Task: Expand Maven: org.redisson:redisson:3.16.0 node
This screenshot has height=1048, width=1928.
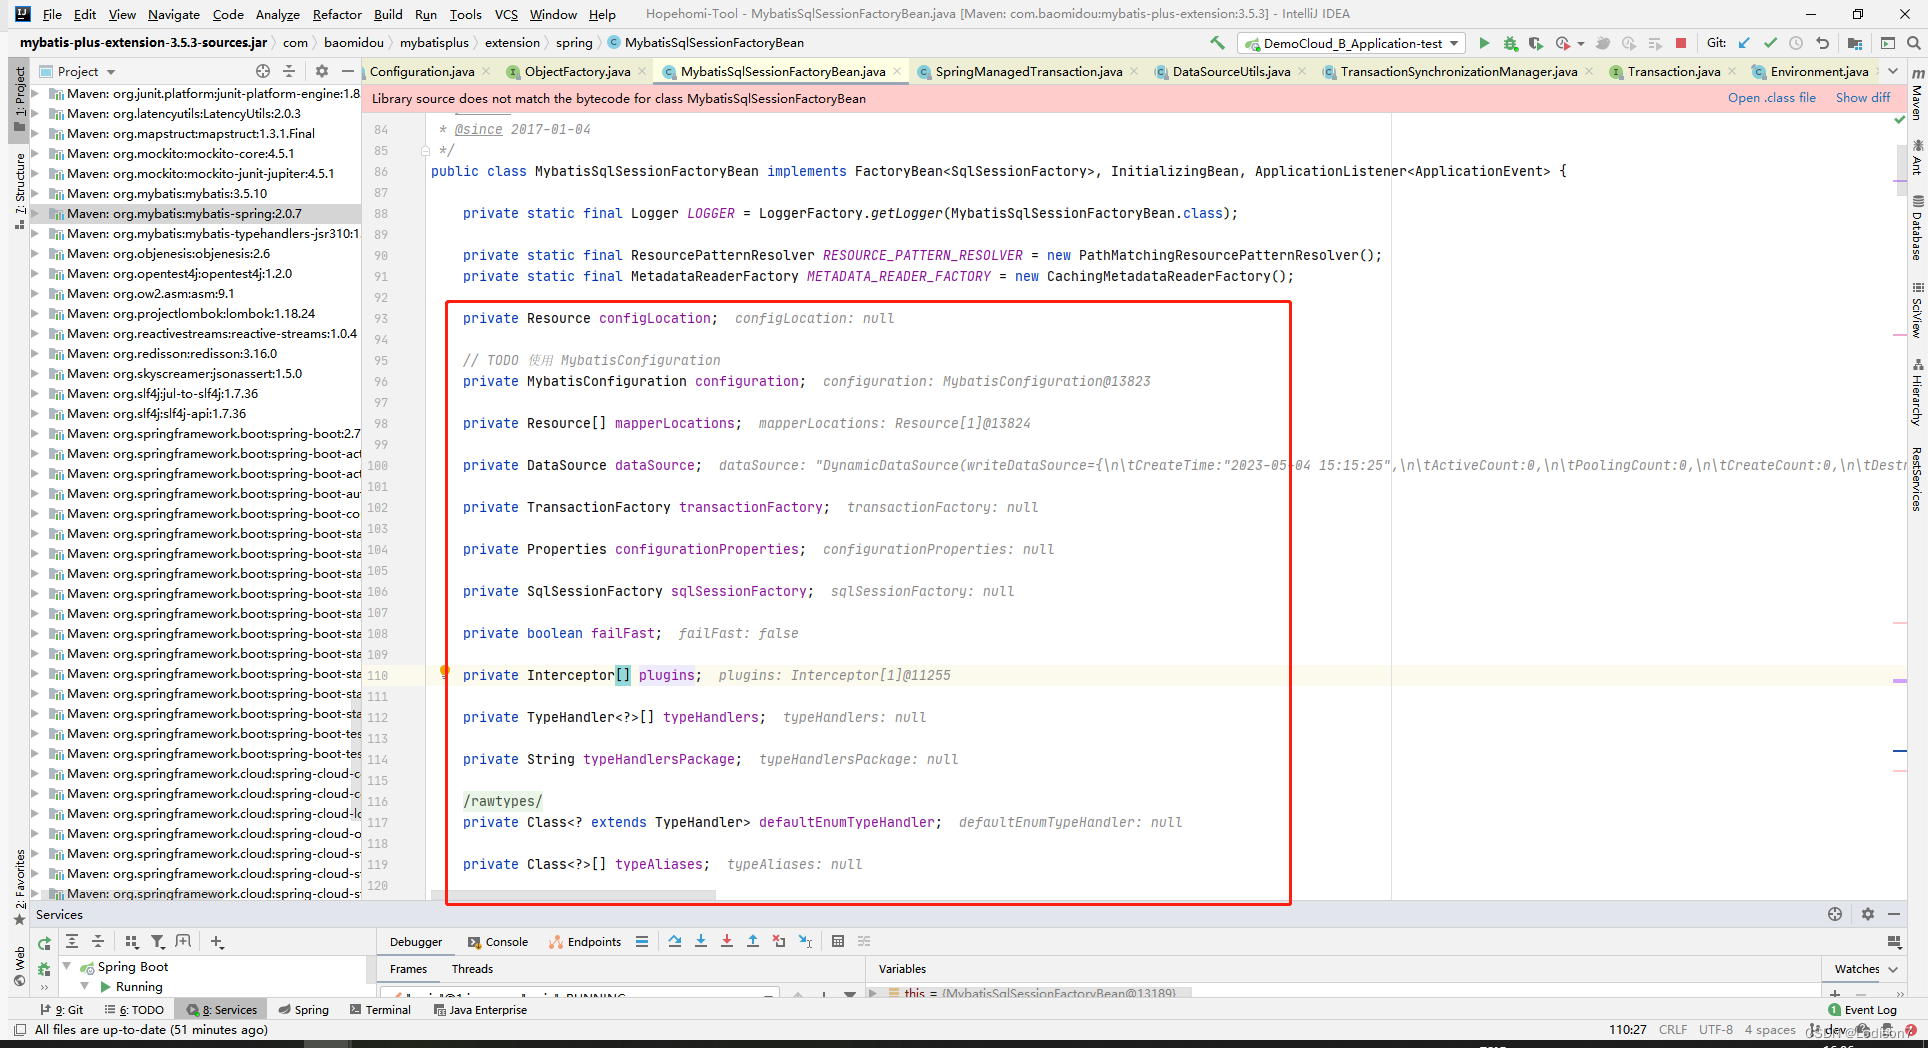Action: pos(35,353)
